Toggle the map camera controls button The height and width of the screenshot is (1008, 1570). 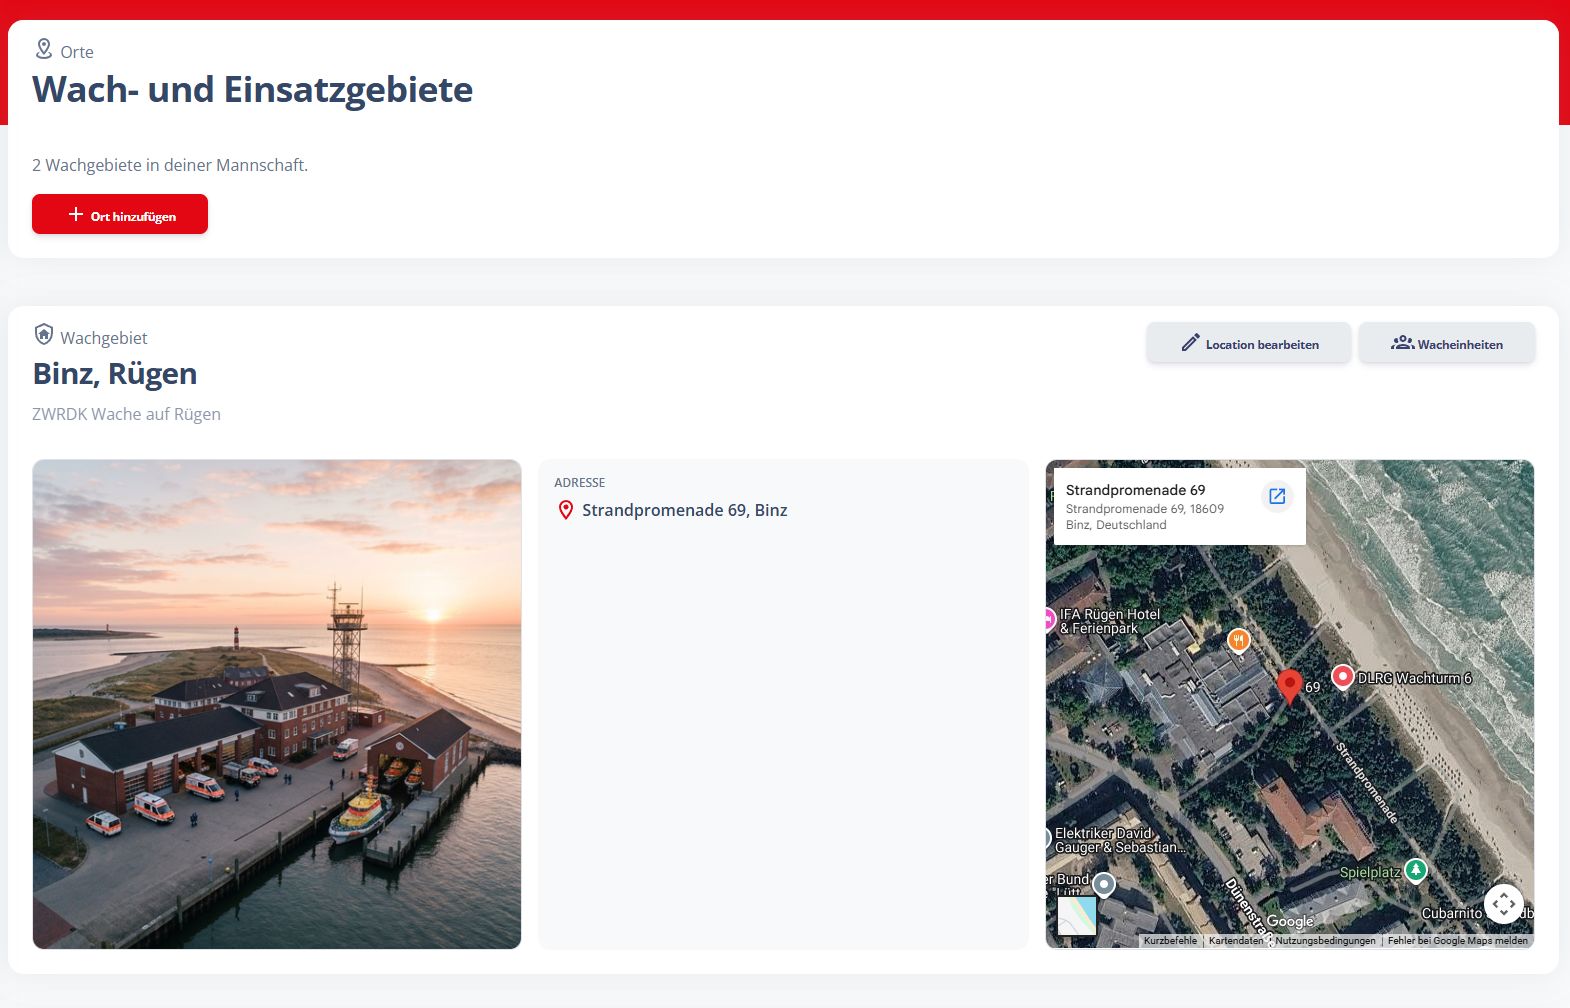coord(1504,904)
